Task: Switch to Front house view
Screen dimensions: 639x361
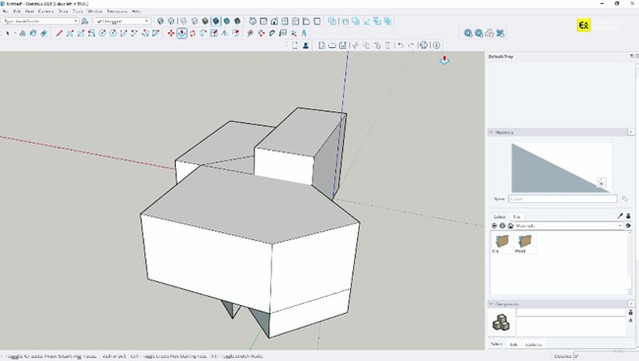Action: pos(274,21)
